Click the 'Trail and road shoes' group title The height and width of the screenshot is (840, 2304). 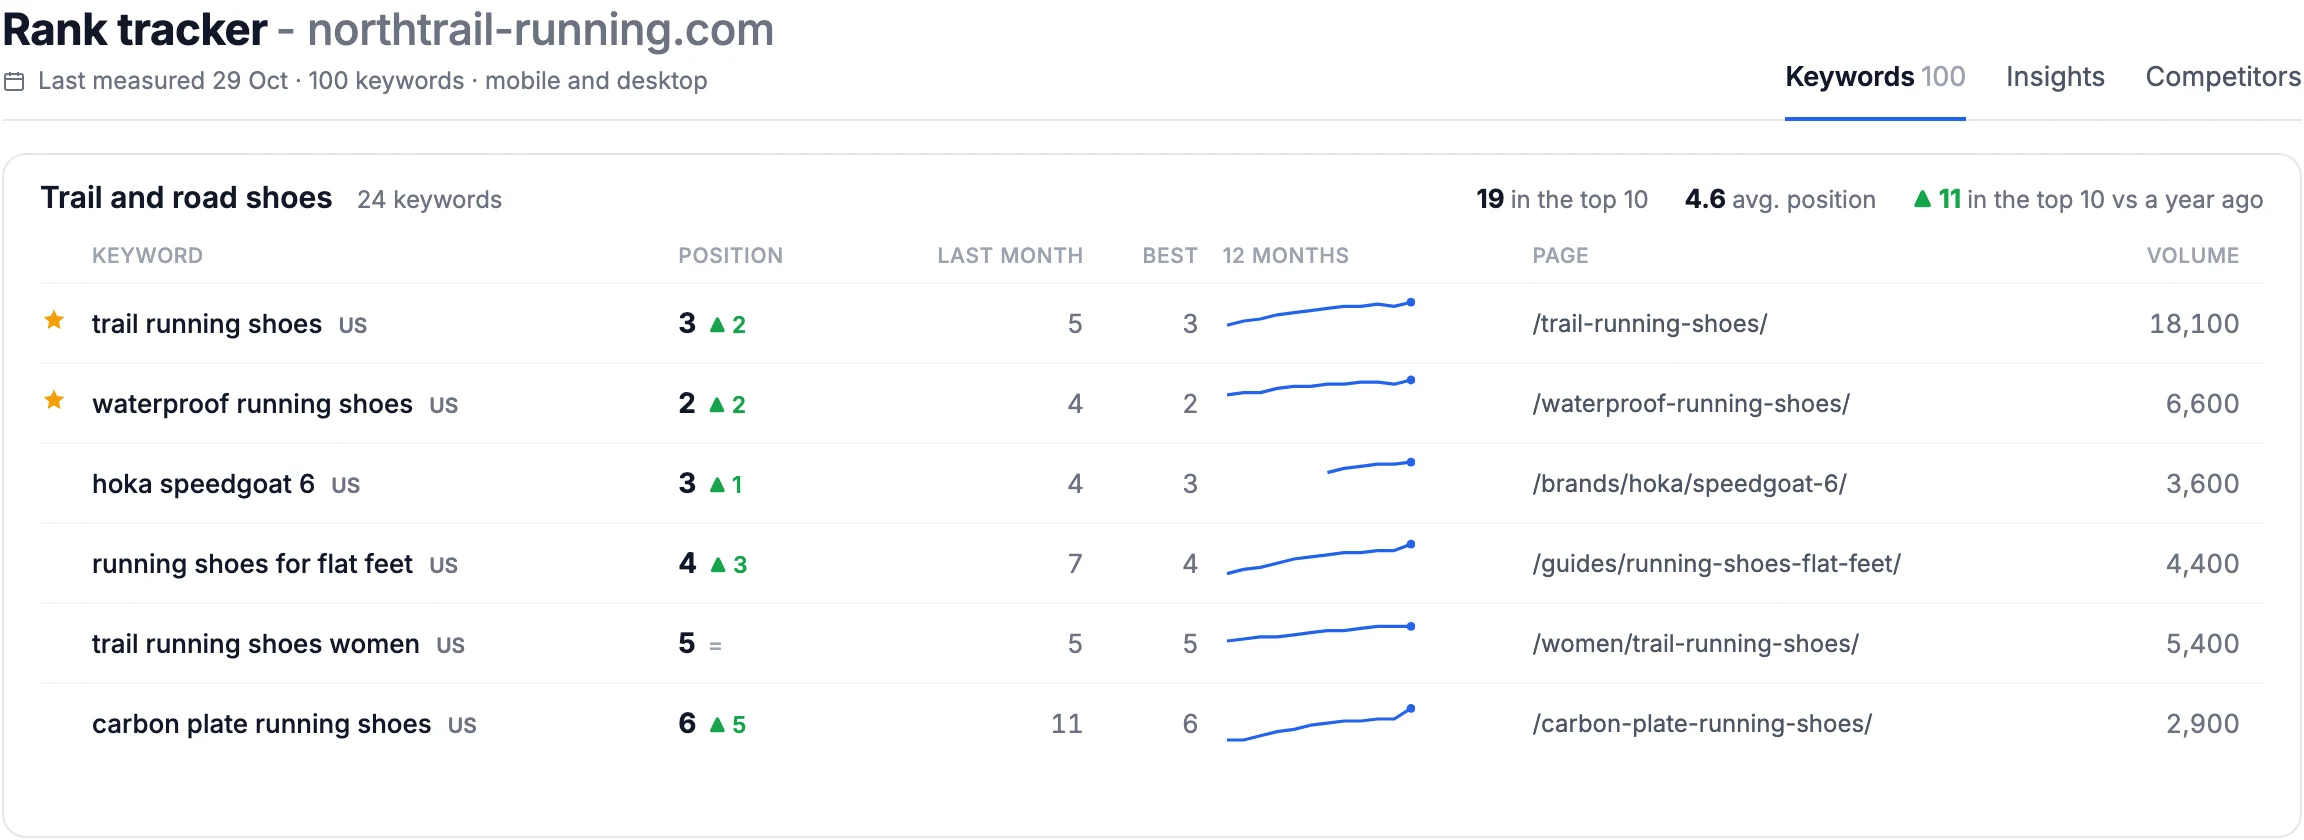186,198
